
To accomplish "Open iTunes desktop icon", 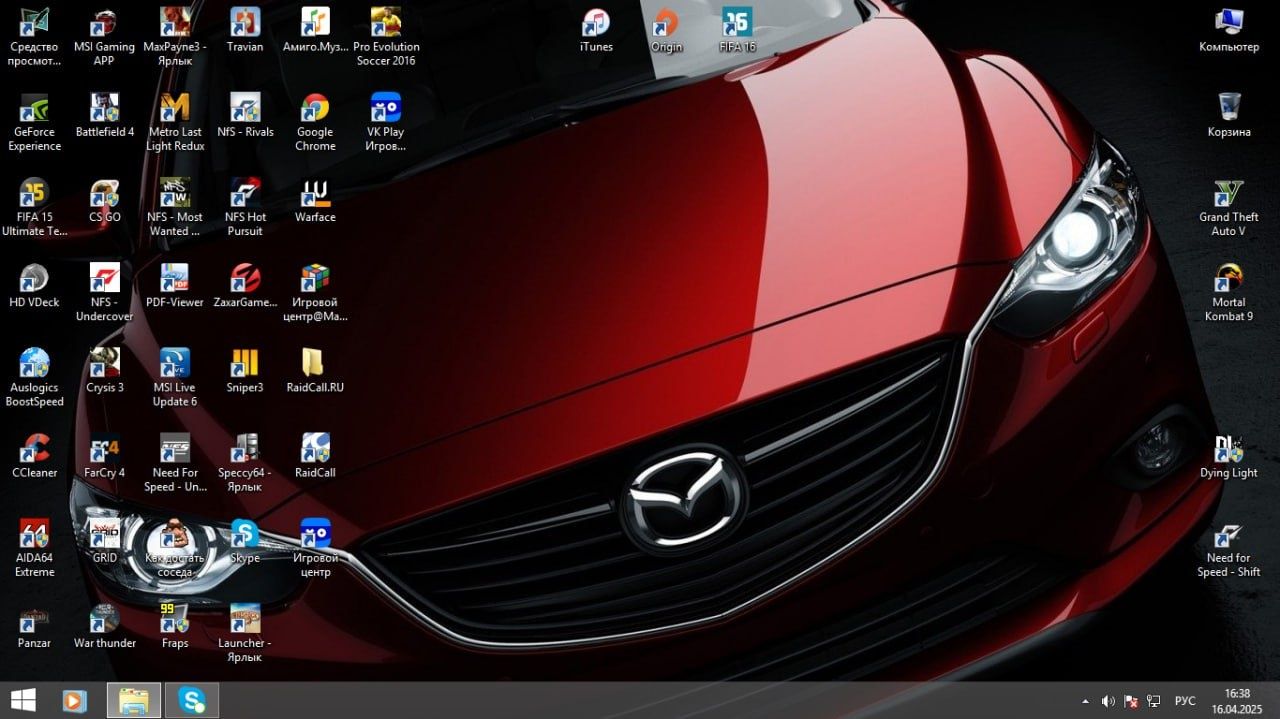I will point(596,30).
